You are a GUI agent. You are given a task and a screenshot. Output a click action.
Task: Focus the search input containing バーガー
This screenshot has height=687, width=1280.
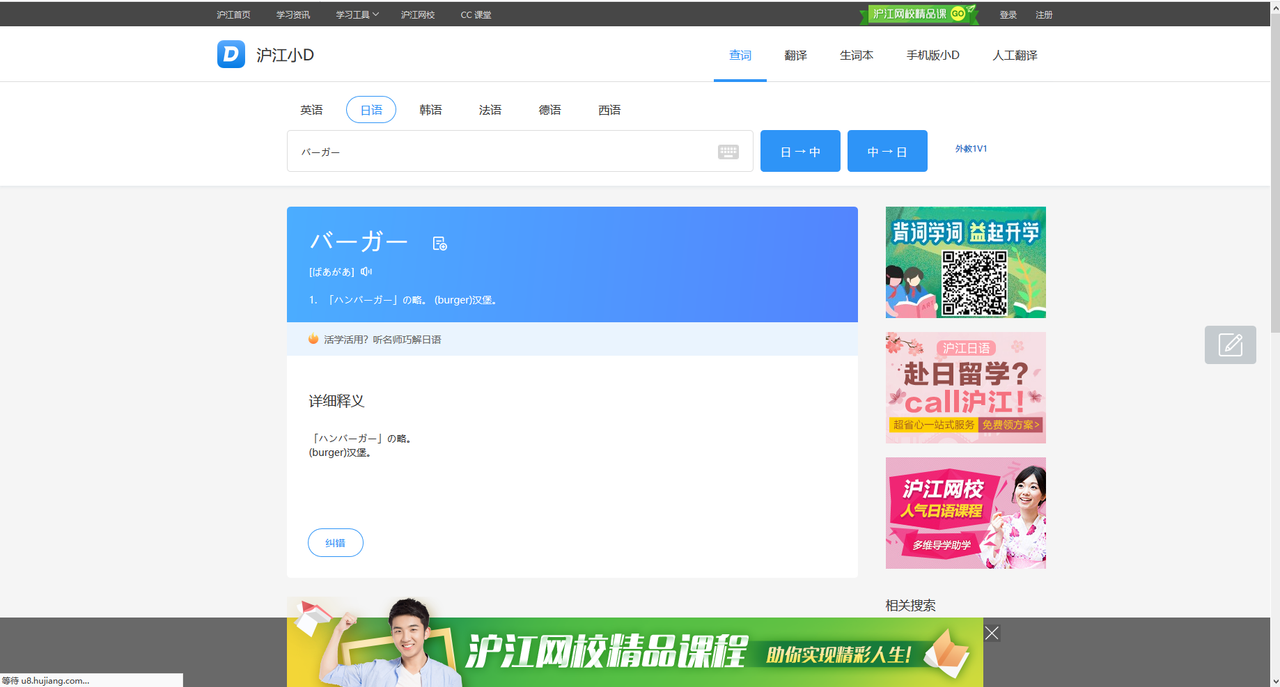520,151
